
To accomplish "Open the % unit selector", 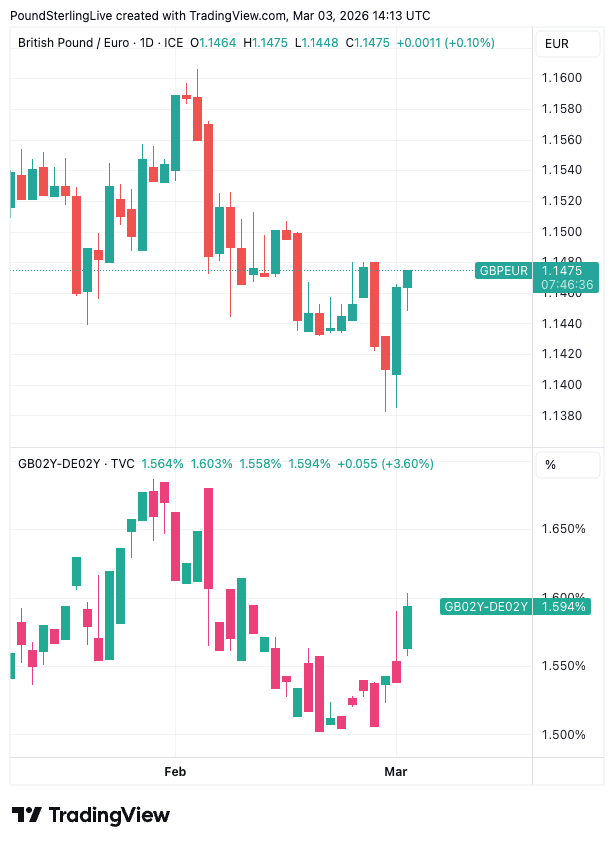I will tap(550, 464).
